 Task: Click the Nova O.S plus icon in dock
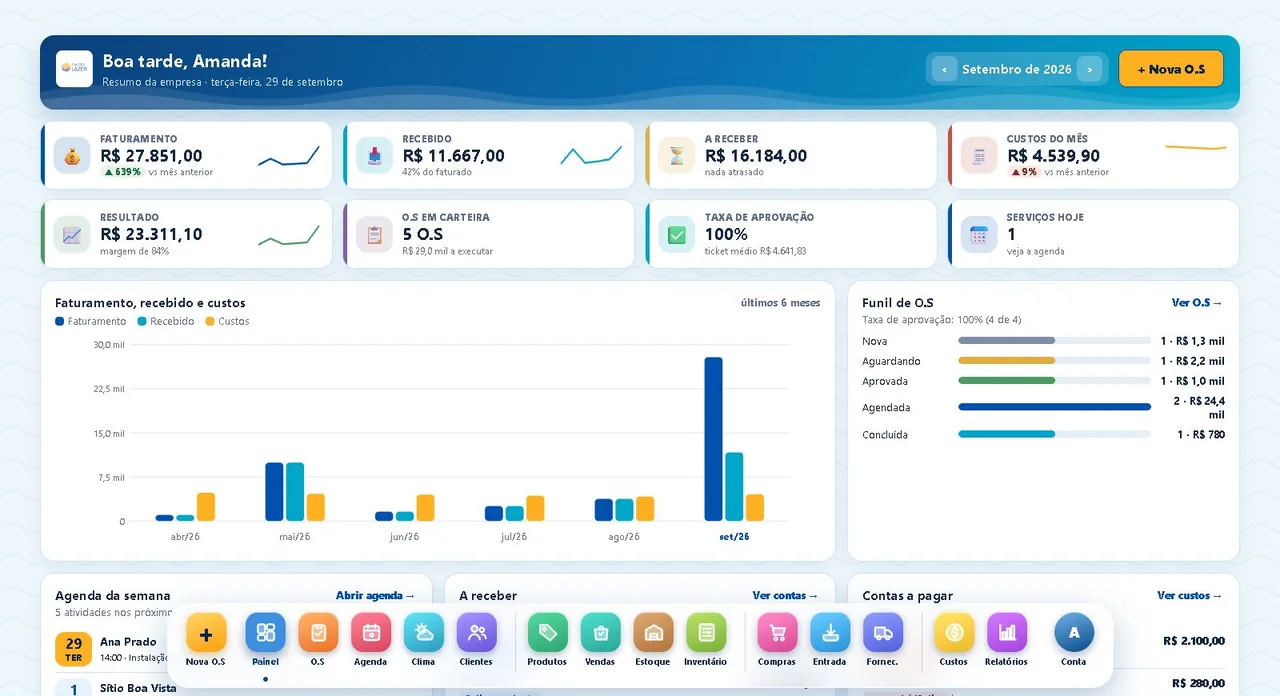206,633
